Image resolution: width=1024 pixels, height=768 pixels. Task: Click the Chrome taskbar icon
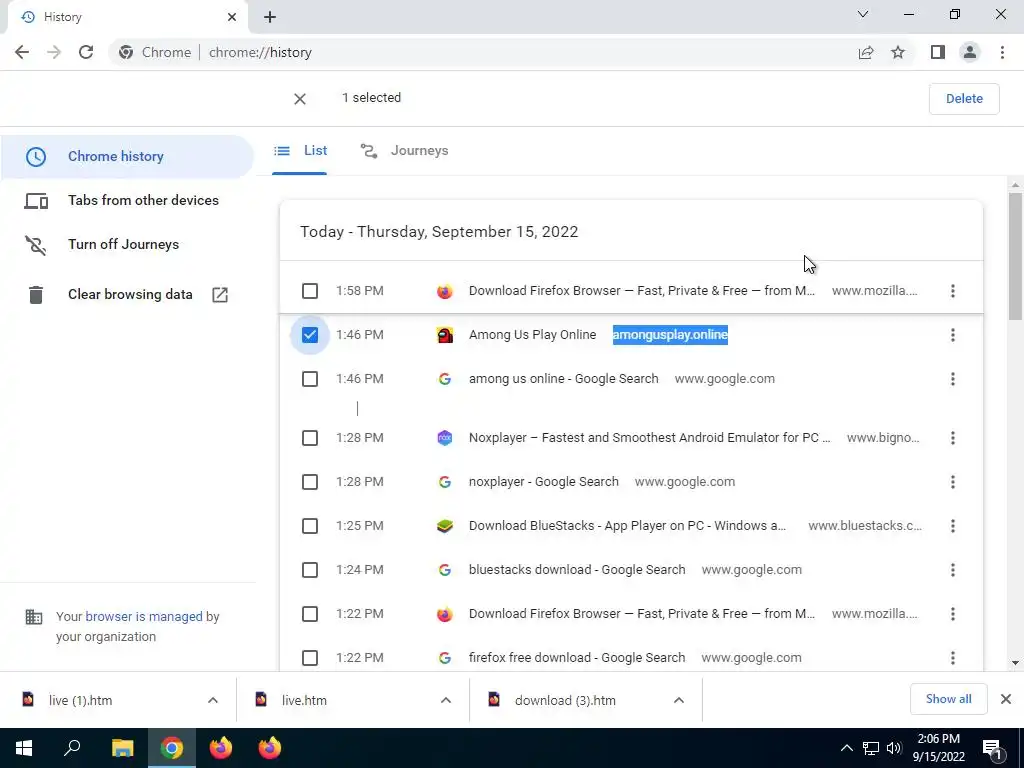coord(172,748)
